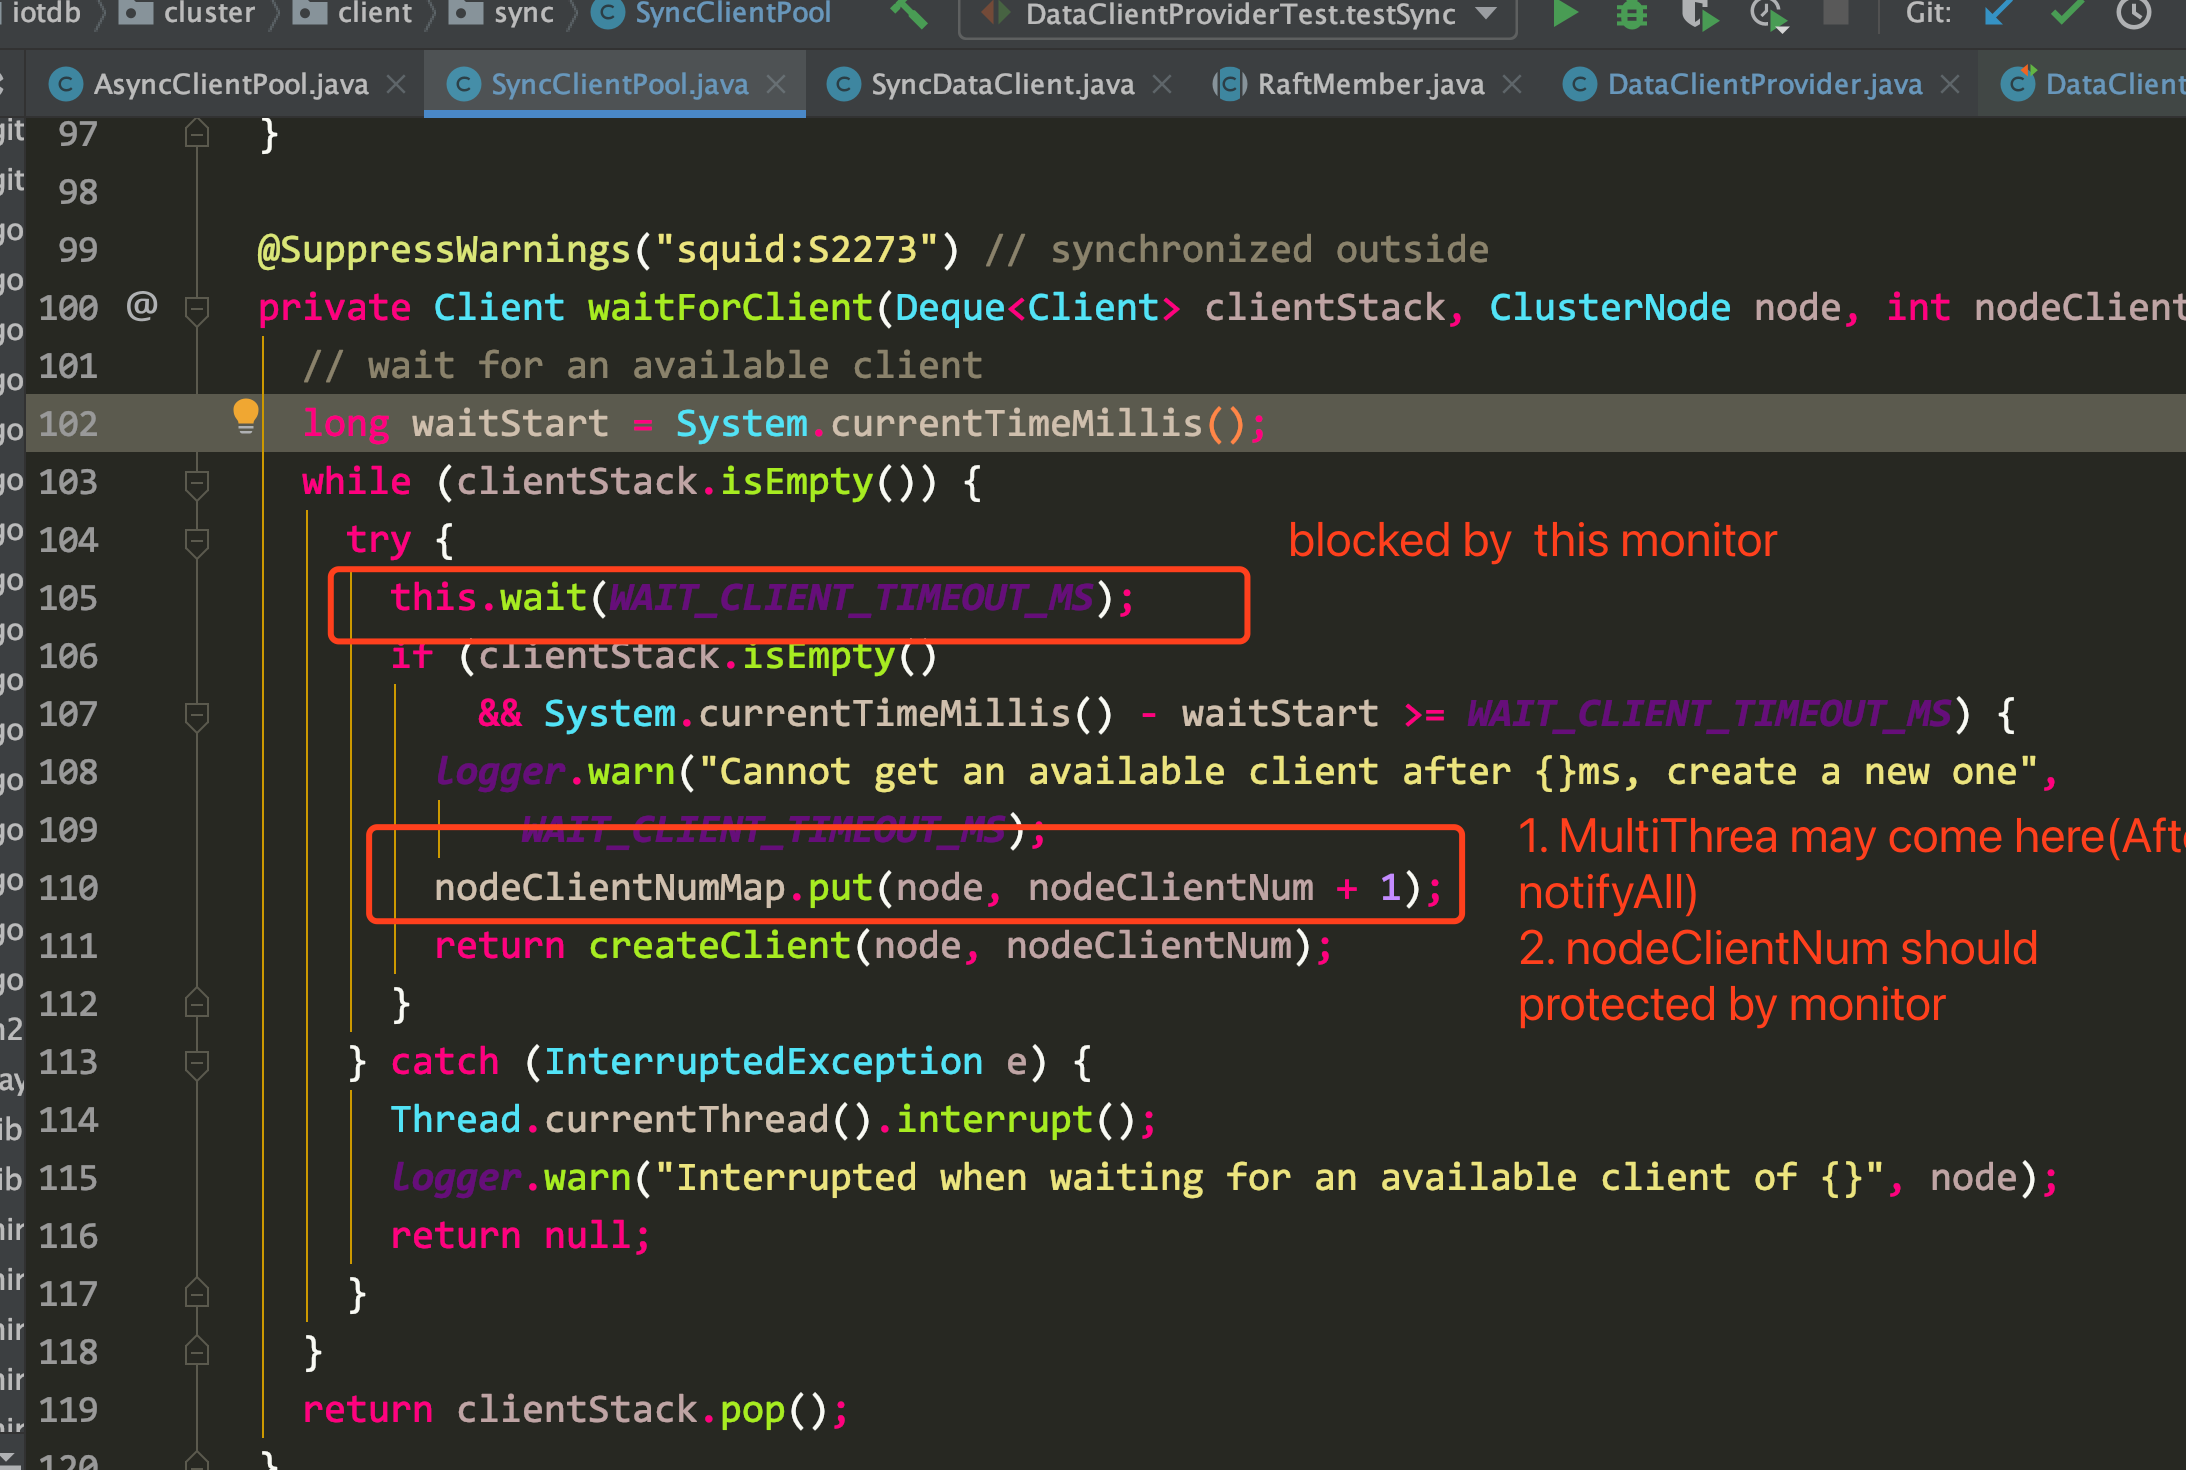
Task: Open the profiler run icon with dropdown
Action: [1769, 14]
